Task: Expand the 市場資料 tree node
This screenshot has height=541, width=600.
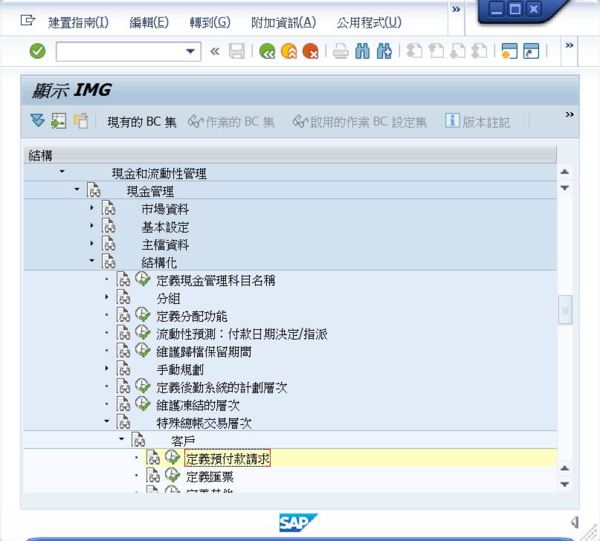Action: coord(92,208)
